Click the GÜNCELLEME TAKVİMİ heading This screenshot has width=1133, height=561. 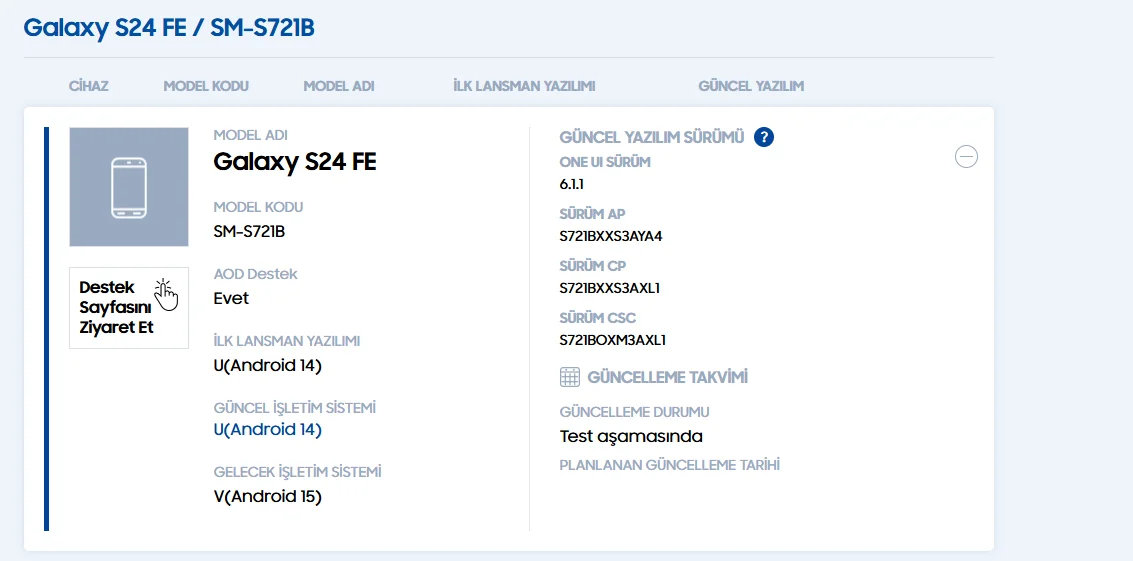[x=667, y=377]
